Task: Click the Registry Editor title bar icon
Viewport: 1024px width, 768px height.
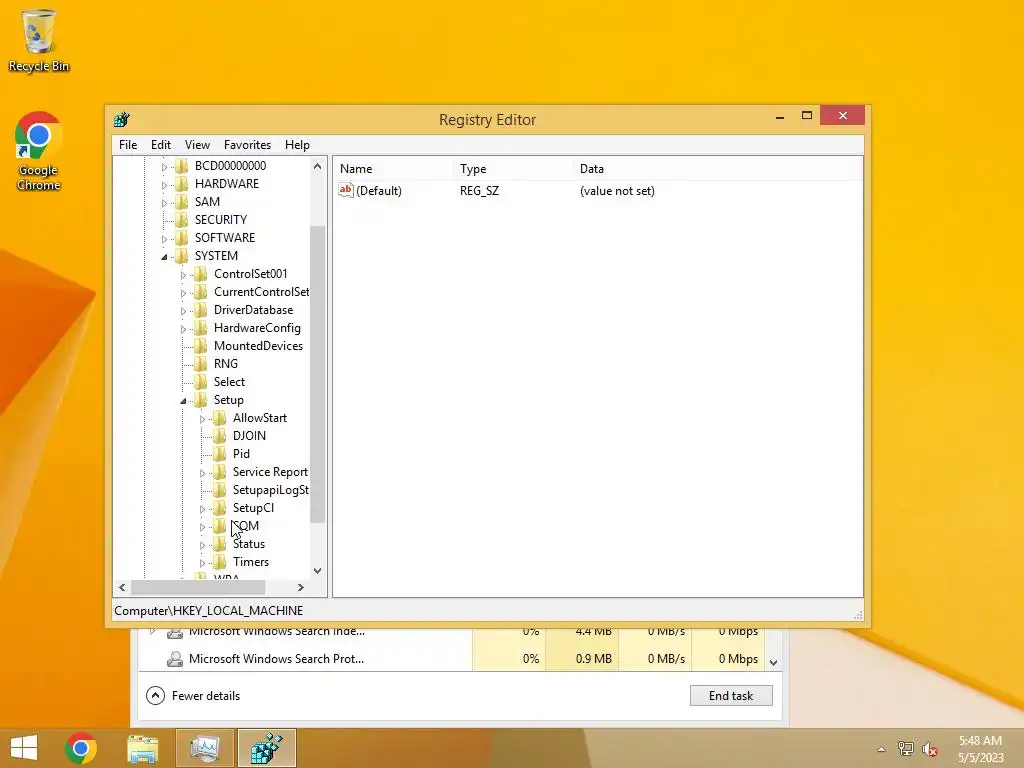Action: 121,120
